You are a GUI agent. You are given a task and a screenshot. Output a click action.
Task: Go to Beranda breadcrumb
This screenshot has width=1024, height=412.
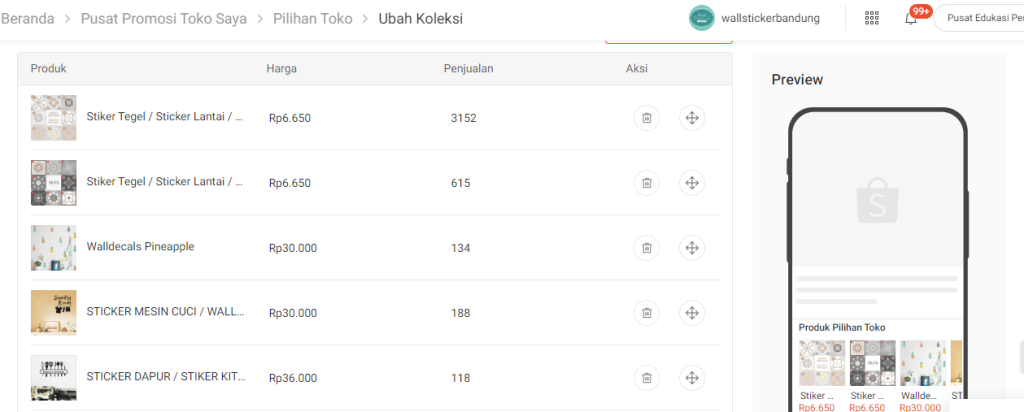tap(27, 18)
